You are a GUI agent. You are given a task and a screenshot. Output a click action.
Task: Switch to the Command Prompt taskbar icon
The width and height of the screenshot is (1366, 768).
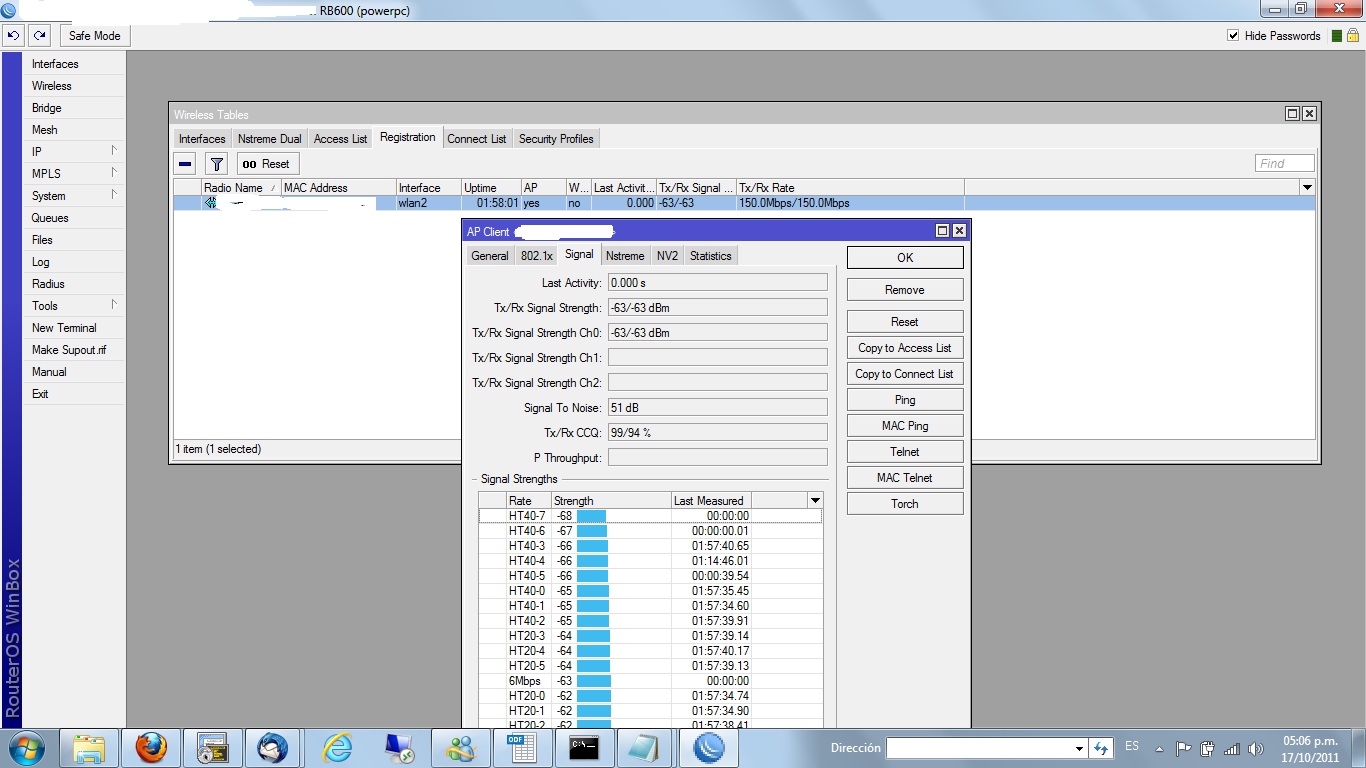pyautogui.click(x=583, y=748)
